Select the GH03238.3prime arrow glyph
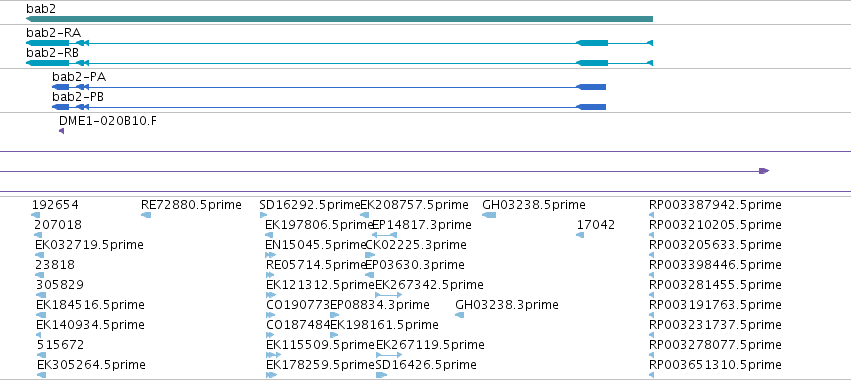This screenshot has width=851, height=380. pyautogui.click(x=460, y=315)
